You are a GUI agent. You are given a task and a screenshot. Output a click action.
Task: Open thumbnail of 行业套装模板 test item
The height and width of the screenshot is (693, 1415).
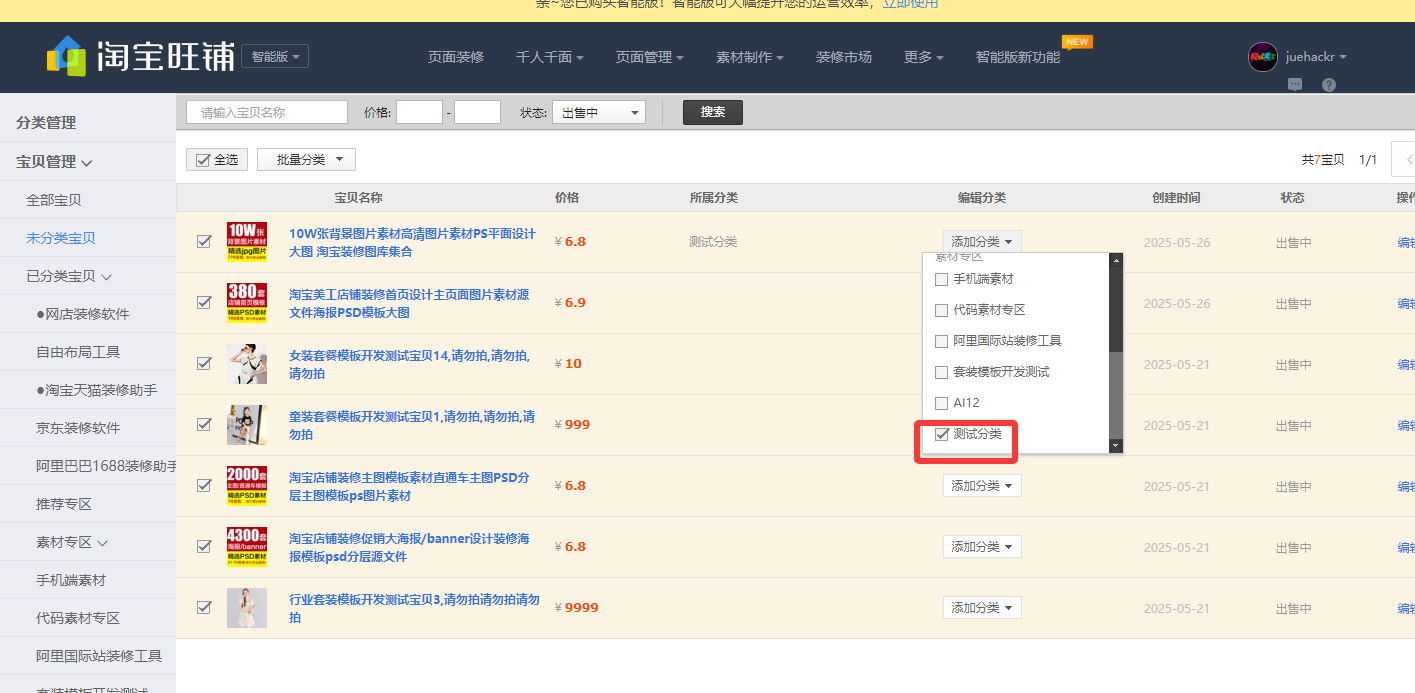click(247, 608)
